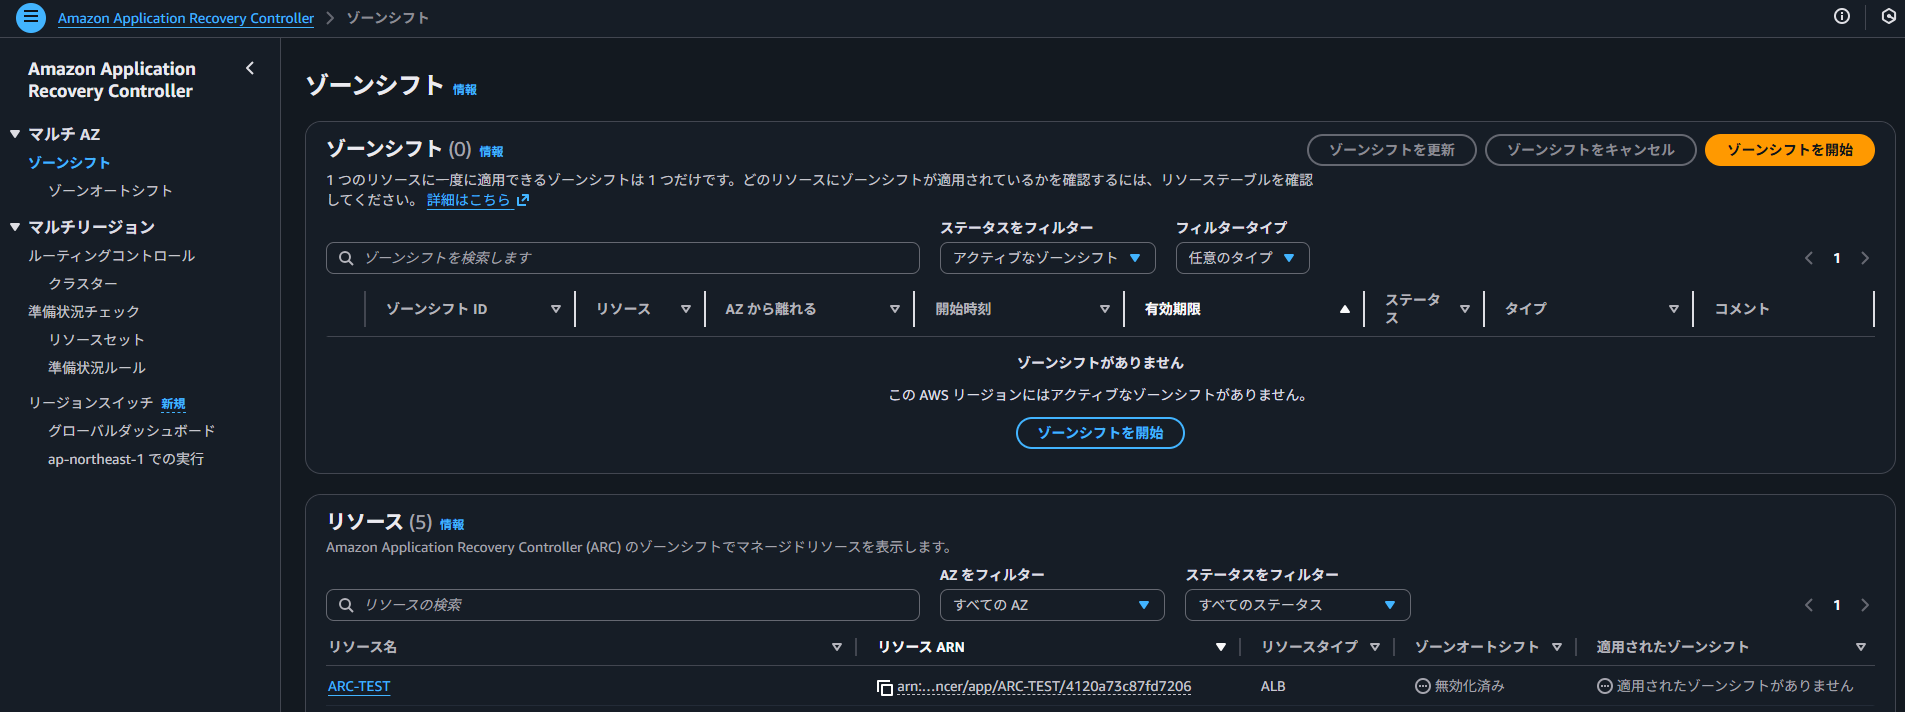Collapse the side navigation with chevron icon

point(250,68)
